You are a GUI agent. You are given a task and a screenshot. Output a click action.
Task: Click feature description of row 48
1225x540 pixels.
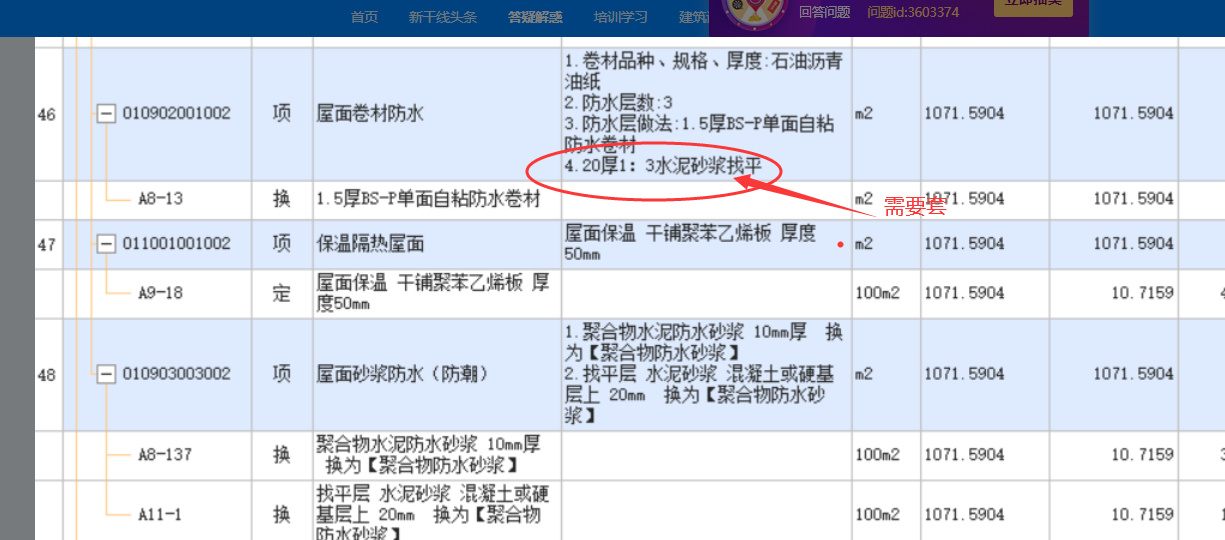pos(705,374)
